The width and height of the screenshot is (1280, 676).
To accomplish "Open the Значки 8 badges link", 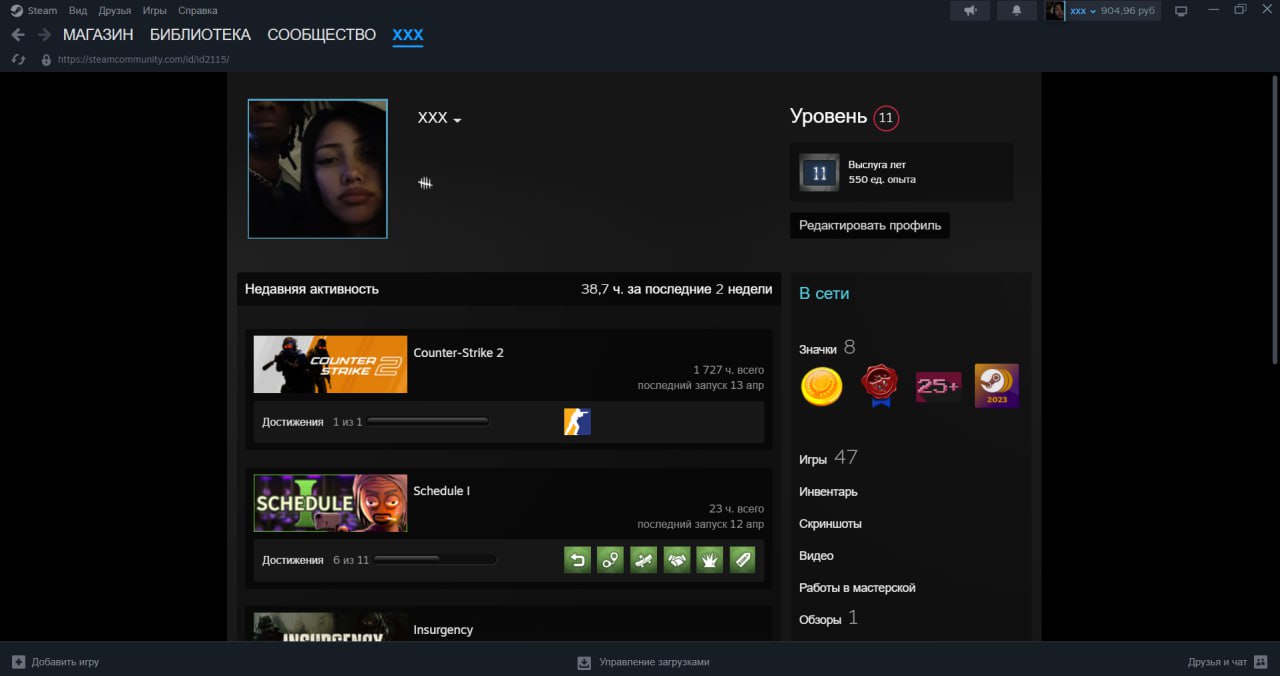I will click(827, 348).
